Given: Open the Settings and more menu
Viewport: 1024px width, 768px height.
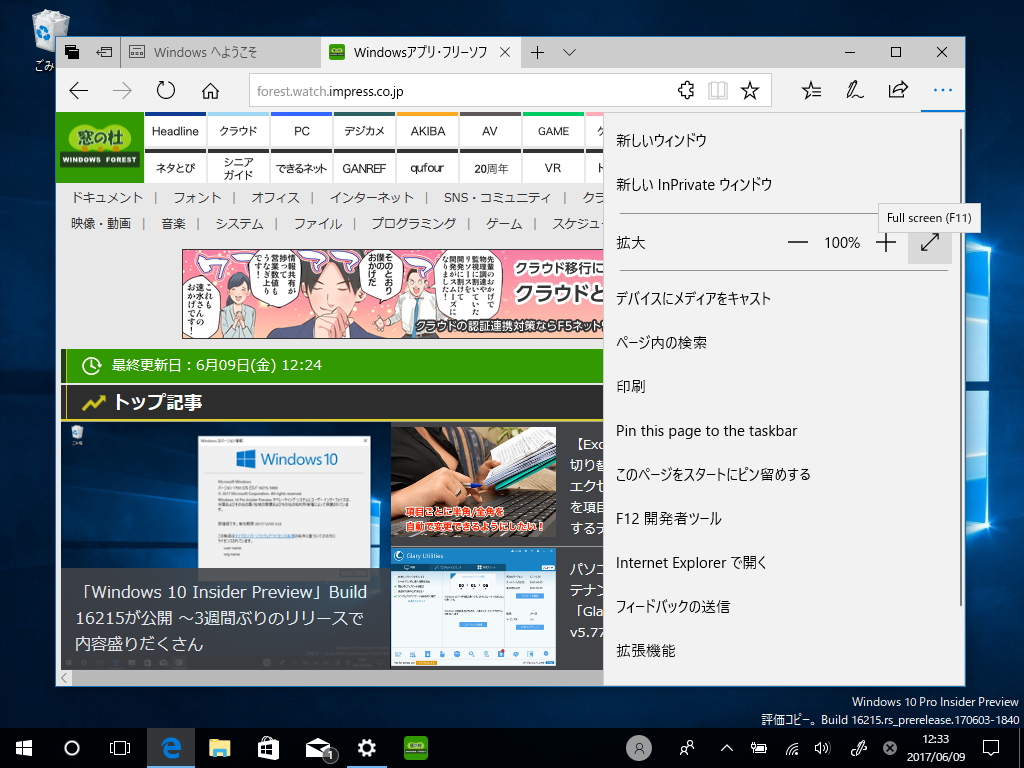Looking at the screenshot, I should coord(941,90).
